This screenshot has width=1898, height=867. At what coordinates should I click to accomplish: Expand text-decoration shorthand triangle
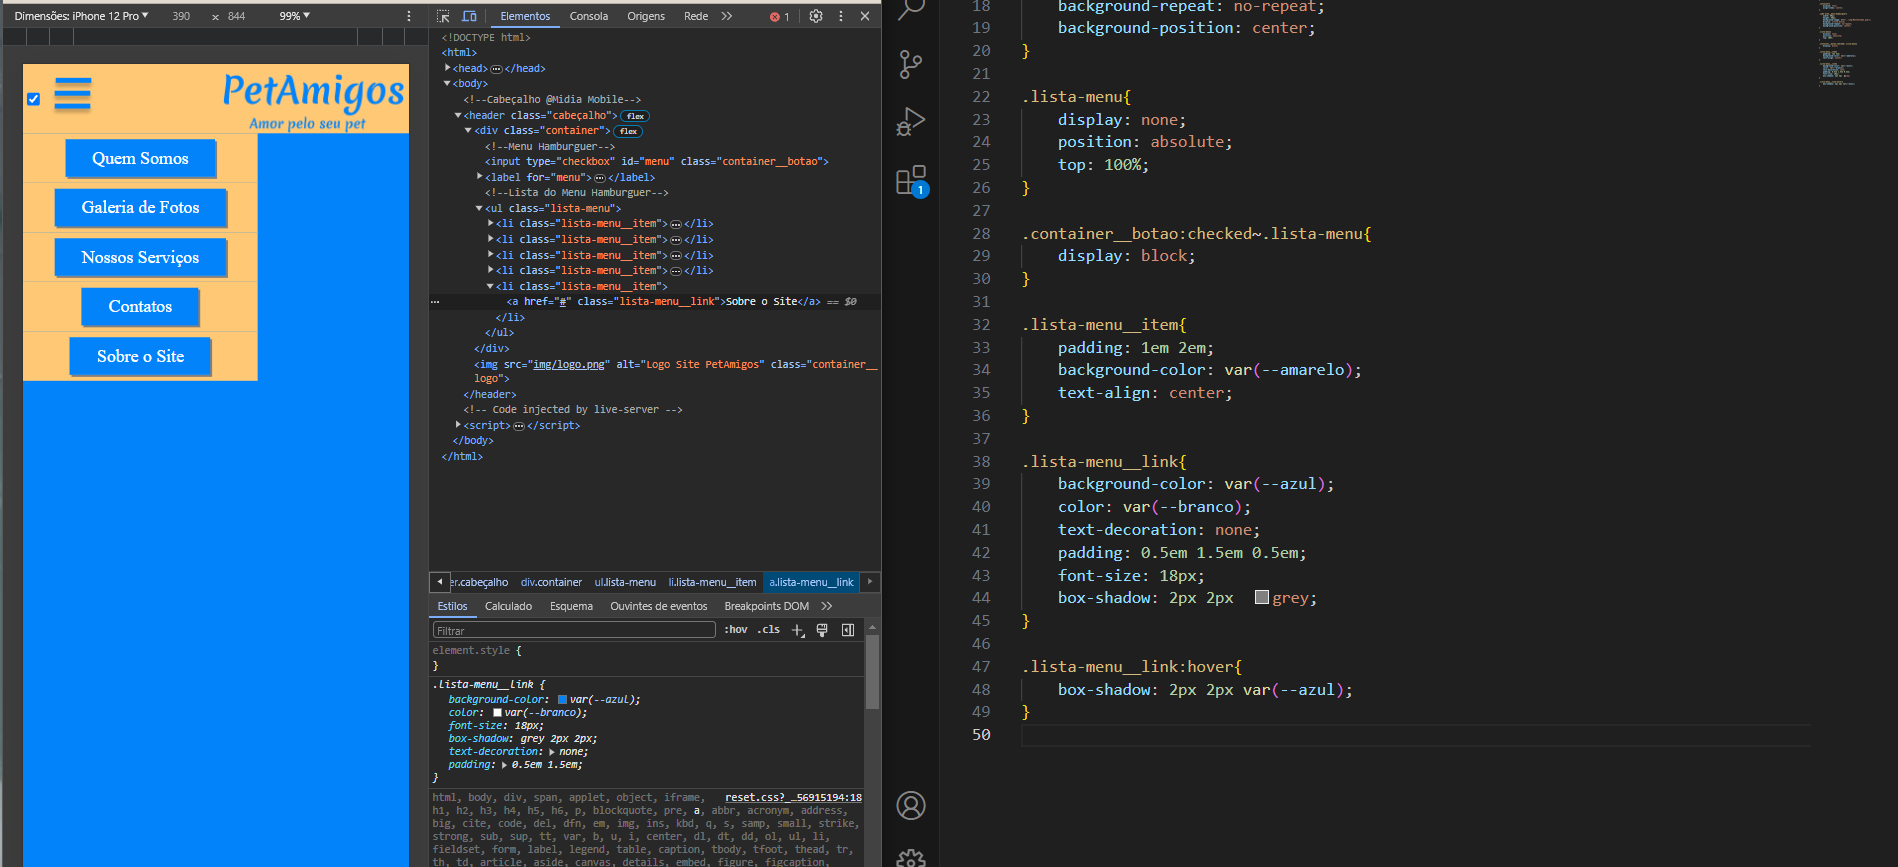pyautogui.click(x=551, y=752)
